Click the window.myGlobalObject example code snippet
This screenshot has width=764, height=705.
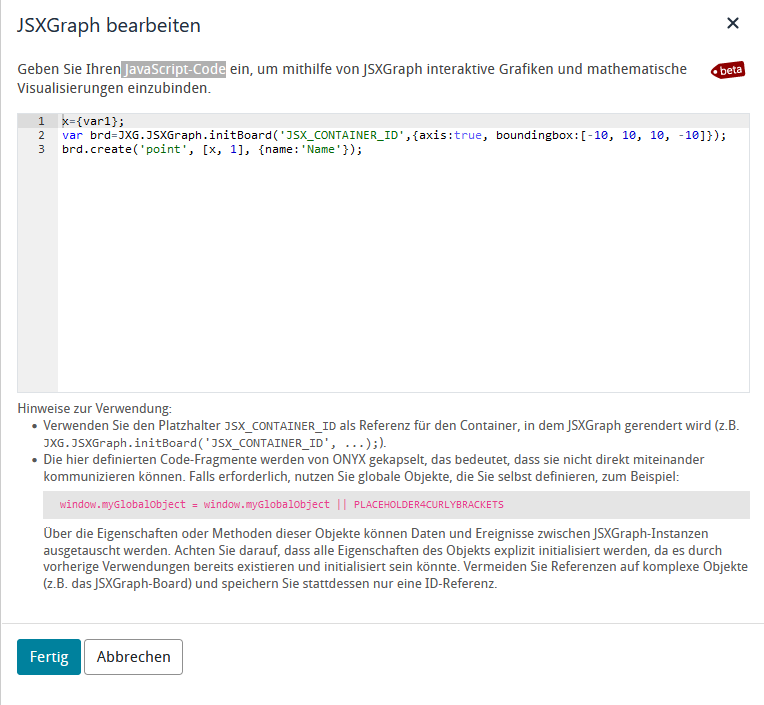(281, 504)
